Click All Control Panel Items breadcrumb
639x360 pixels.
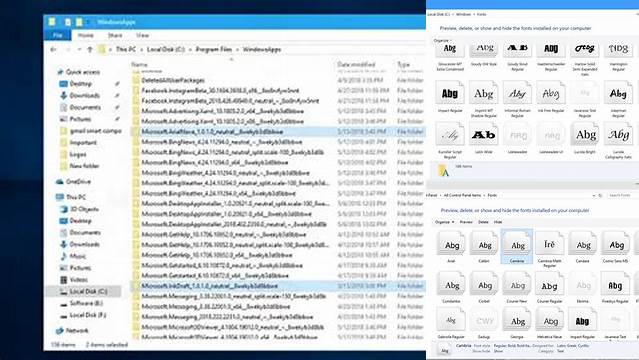coord(462,196)
